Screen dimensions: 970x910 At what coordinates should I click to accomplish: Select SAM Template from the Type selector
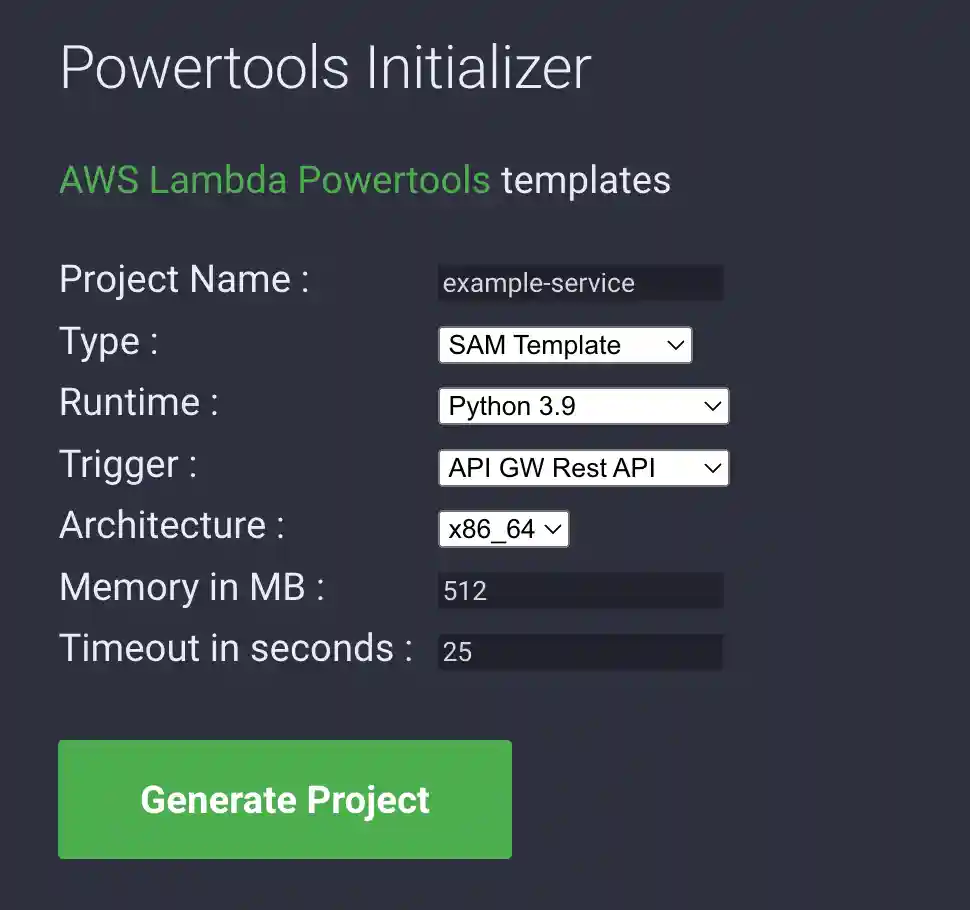point(564,345)
